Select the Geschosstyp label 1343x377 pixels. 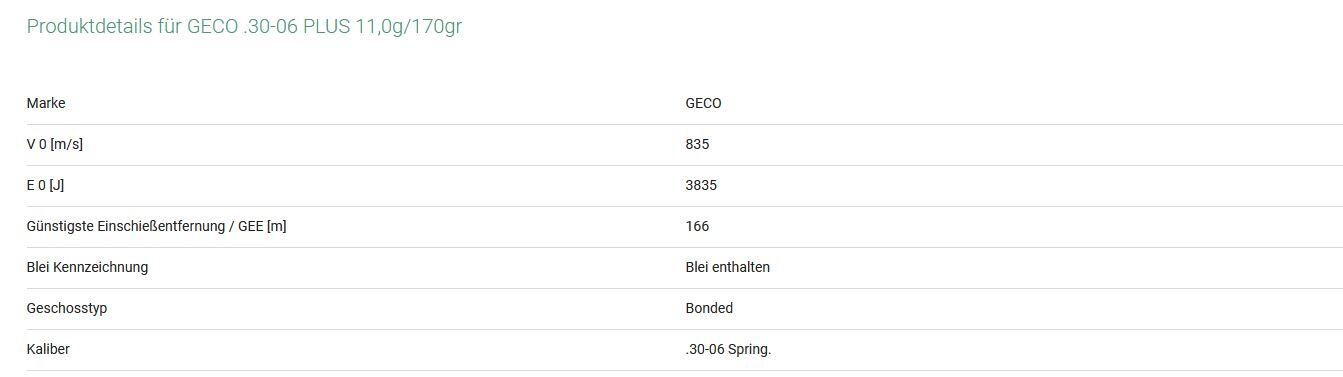(67, 308)
